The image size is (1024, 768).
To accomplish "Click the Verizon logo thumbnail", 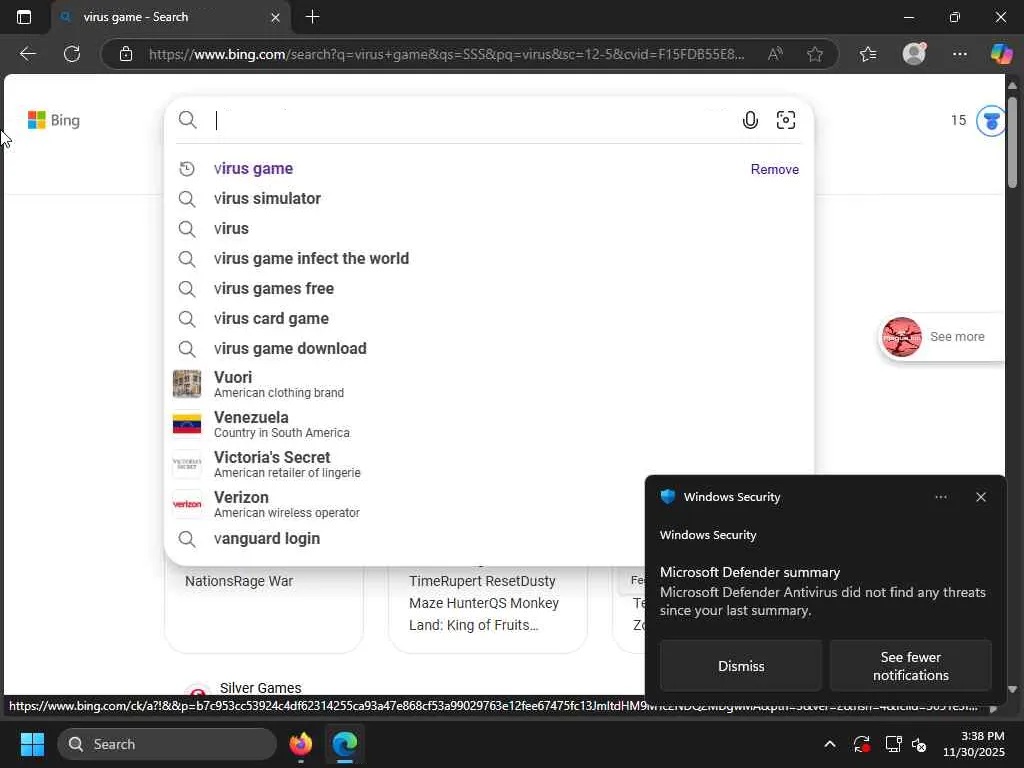I will pyautogui.click(x=187, y=504).
